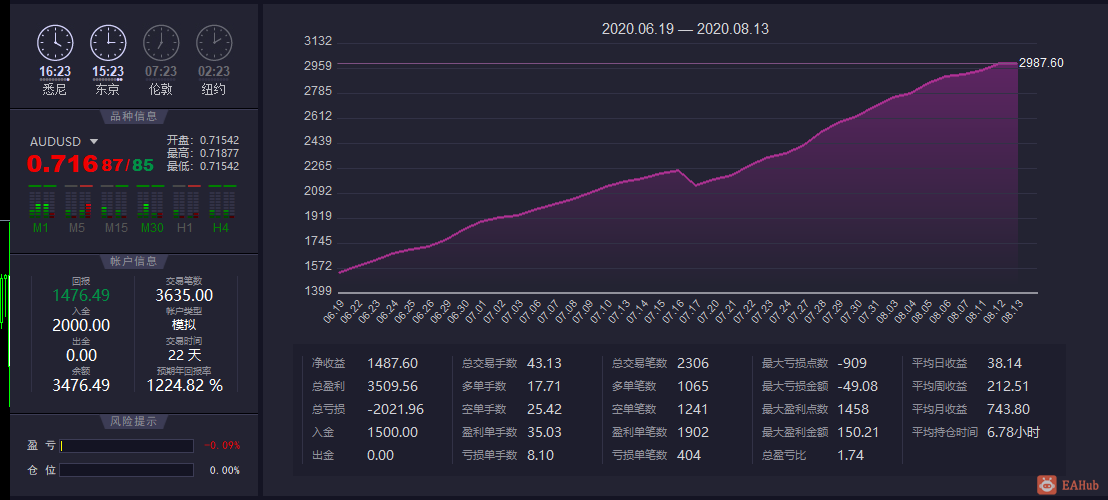Click the EAHub logo icon
Image resolution: width=1108 pixels, height=500 pixels.
(1047, 484)
